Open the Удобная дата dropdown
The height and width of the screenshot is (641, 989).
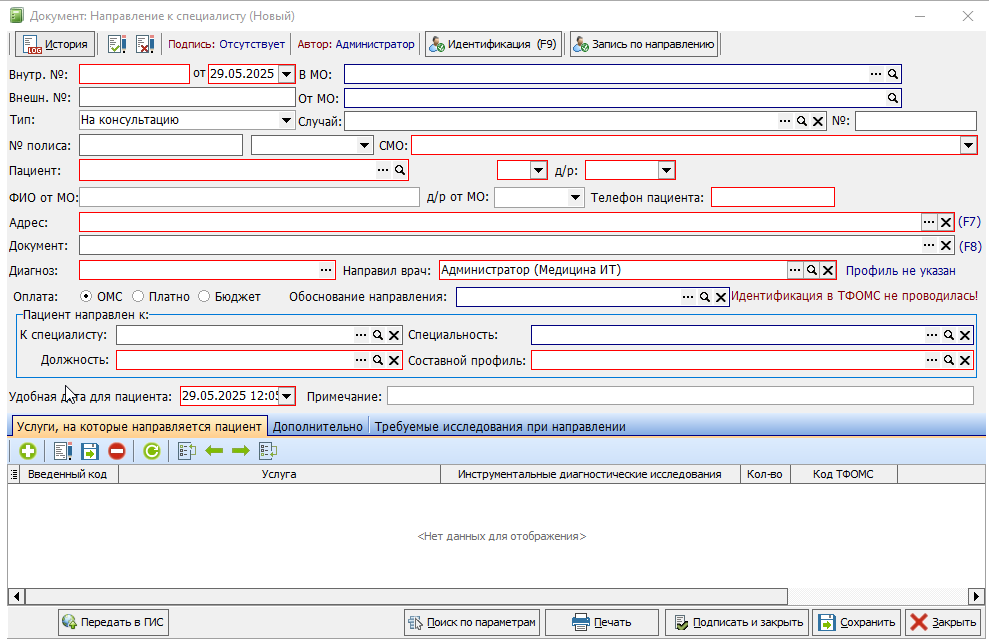286,396
